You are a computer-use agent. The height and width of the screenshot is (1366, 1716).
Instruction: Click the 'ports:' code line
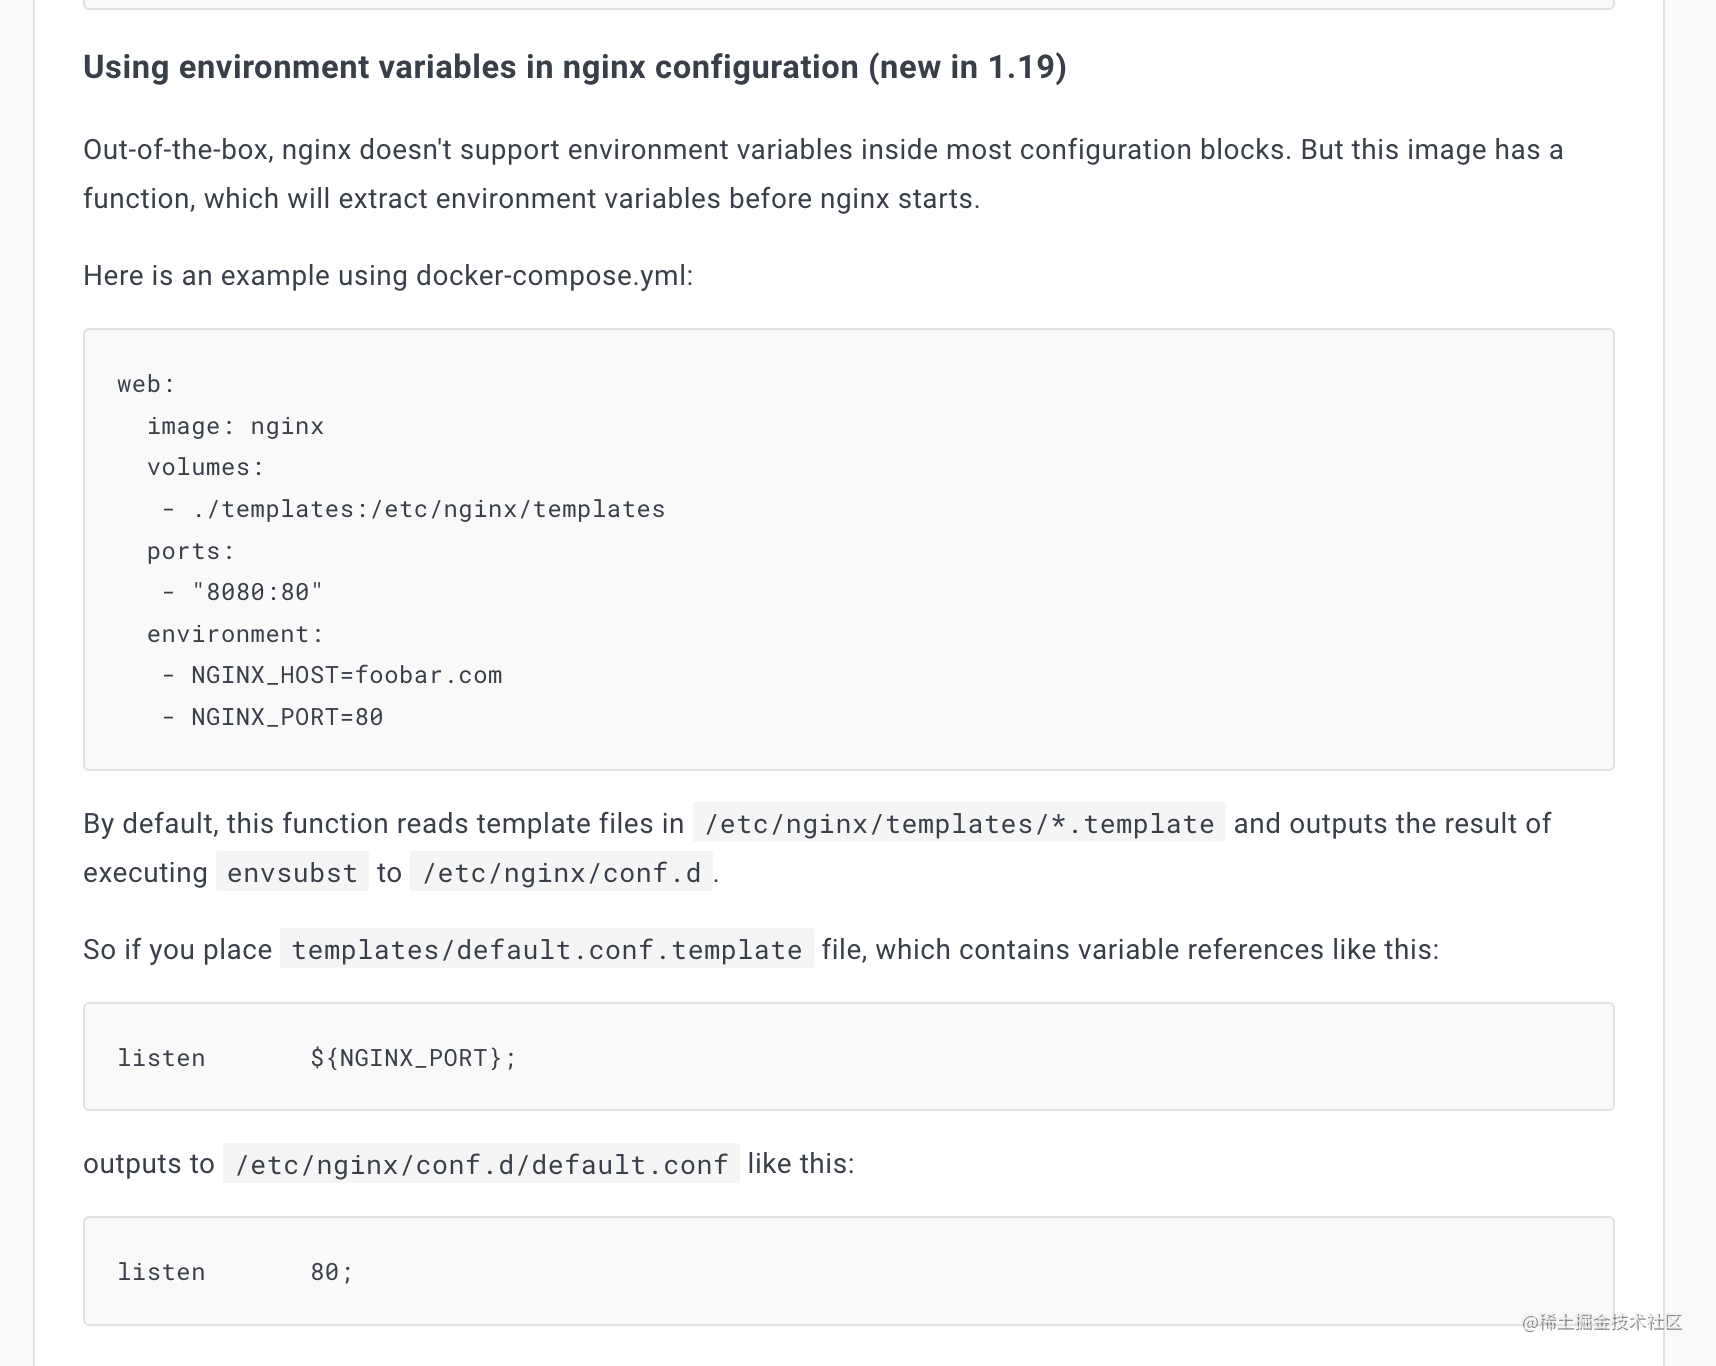click(190, 551)
